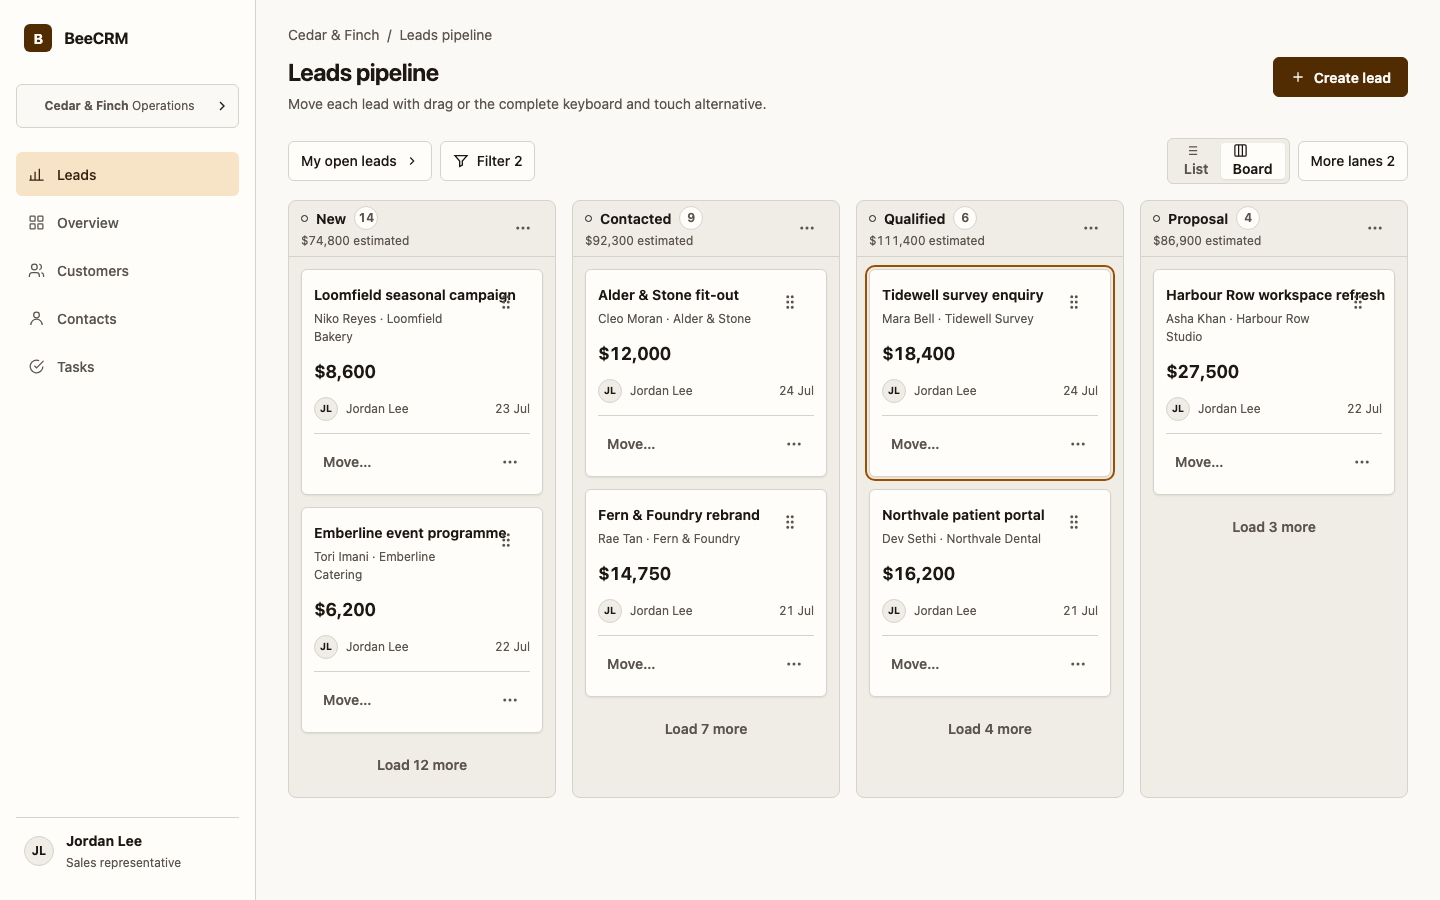Image resolution: width=1440 pixels, height=900 pixels.
Task: Open Move menu for Fern & Foundry rebrand
Action: pos(631,664)
